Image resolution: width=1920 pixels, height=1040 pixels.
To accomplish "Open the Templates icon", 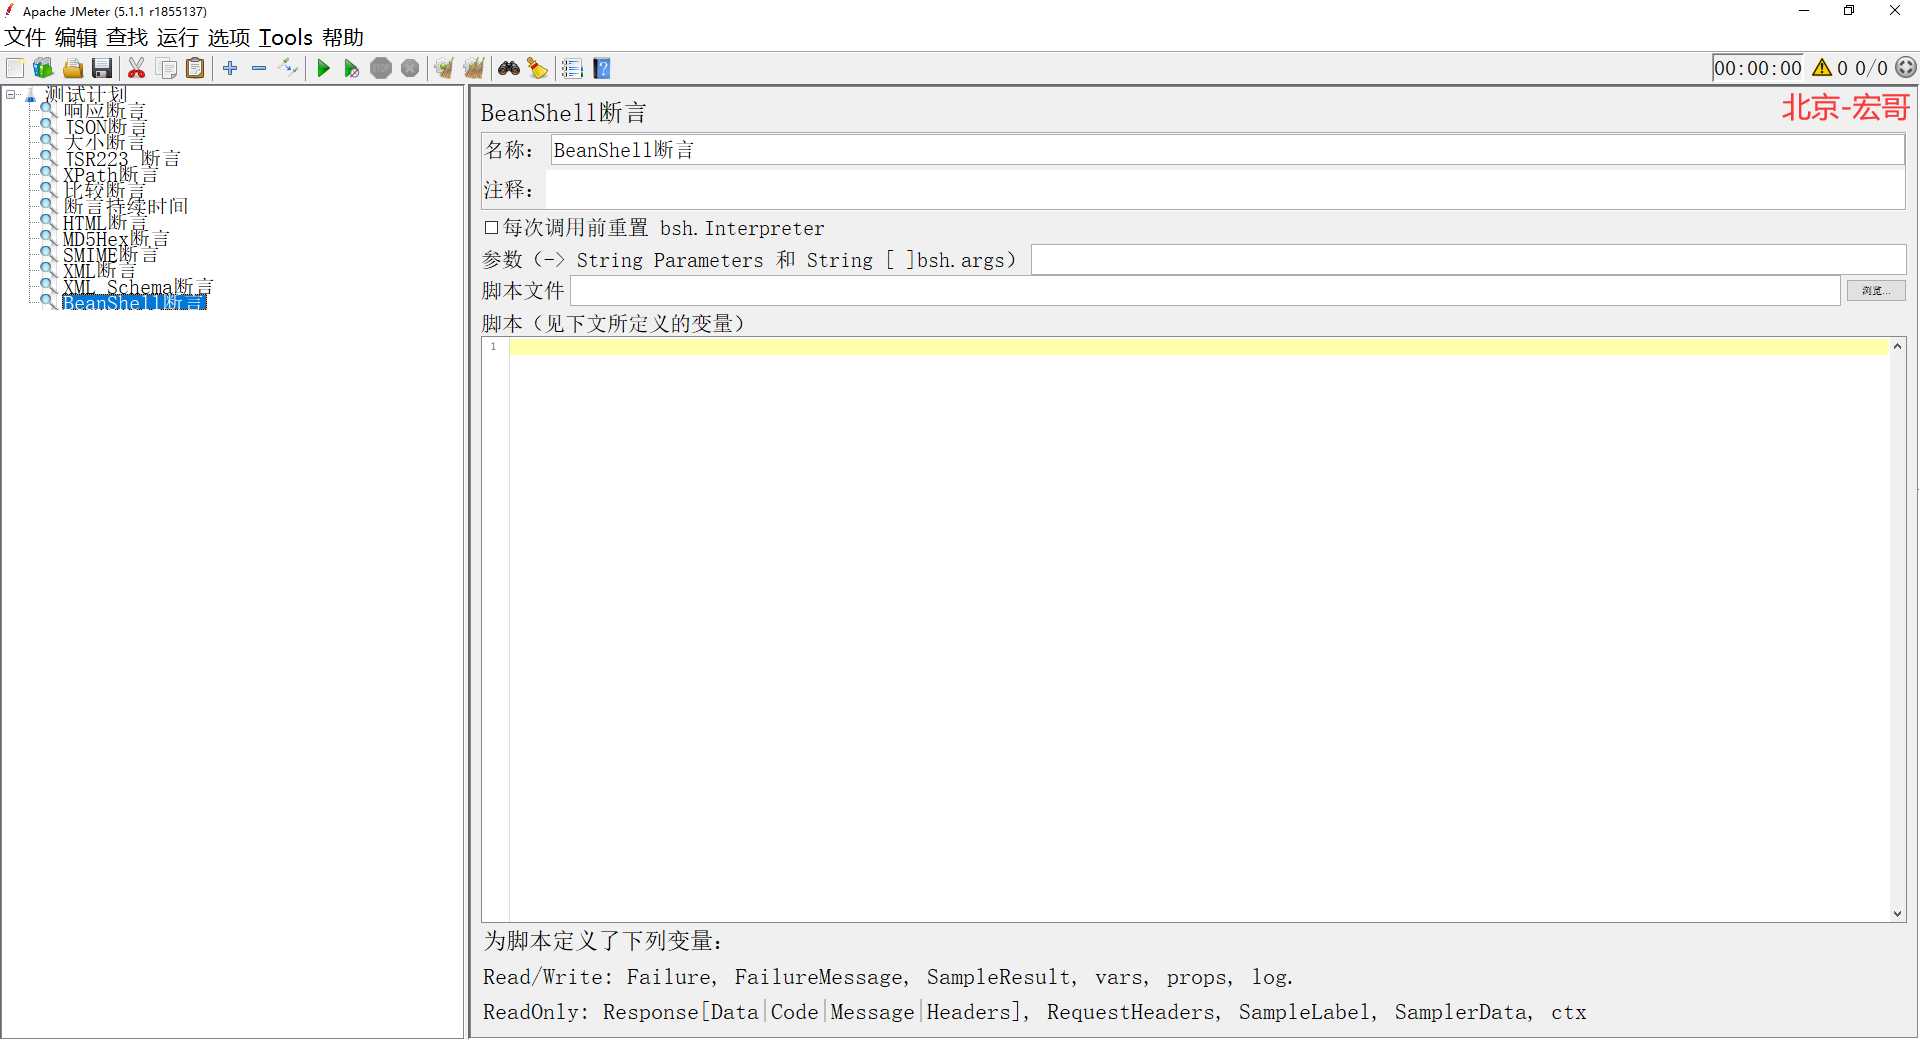I will pos(43,68).
